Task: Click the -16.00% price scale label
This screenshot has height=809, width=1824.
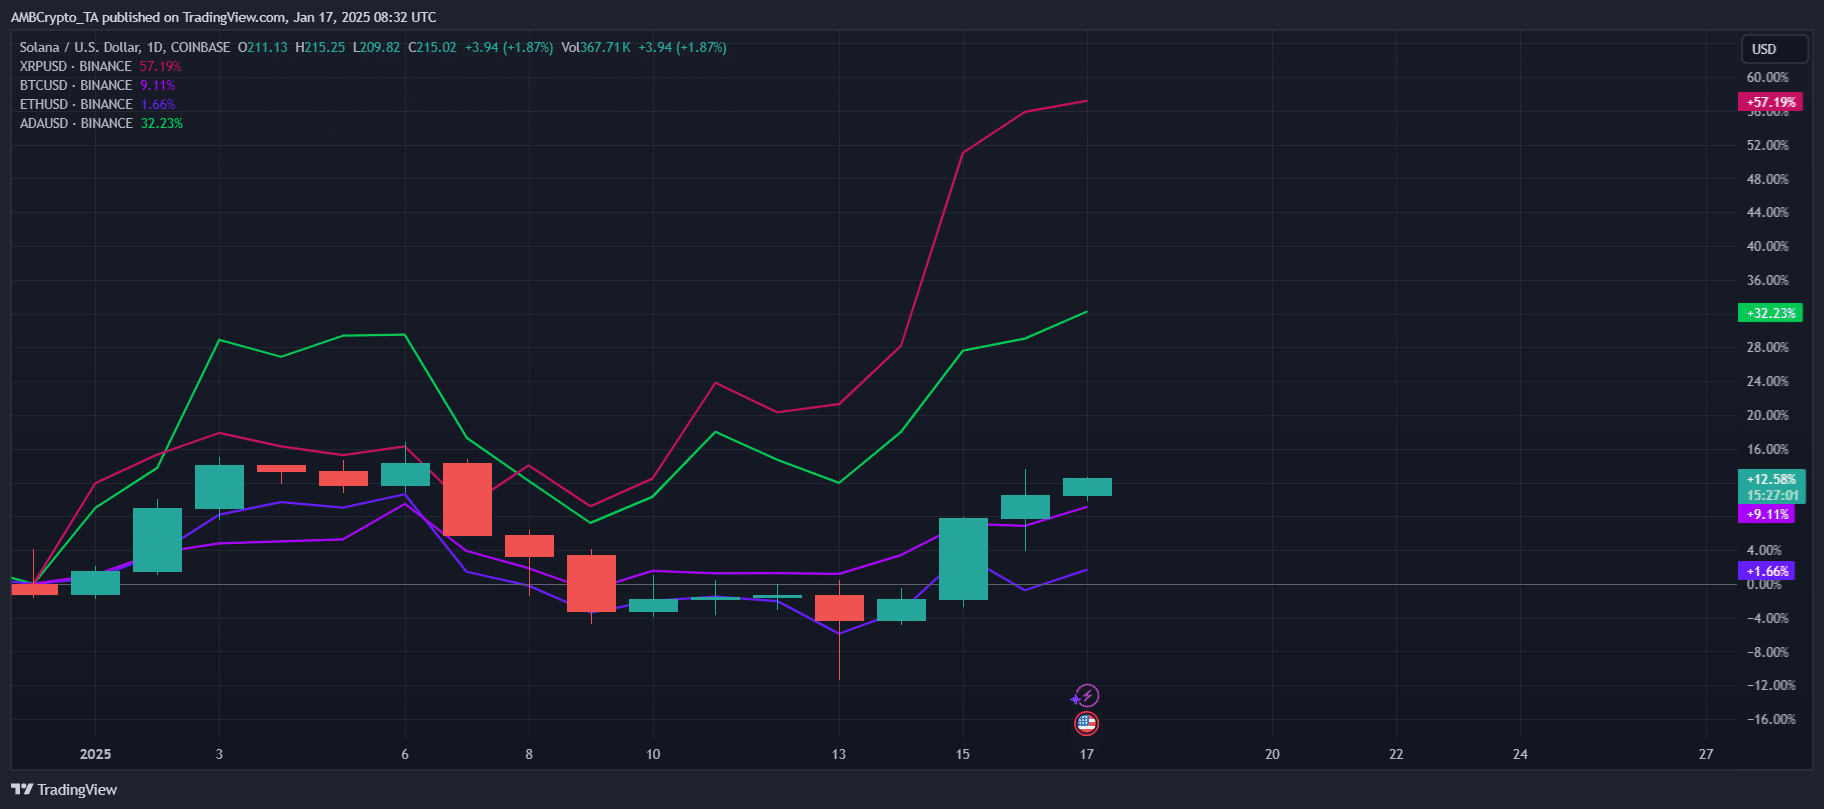Action: pyautogui.click(x=1771, y=719)
